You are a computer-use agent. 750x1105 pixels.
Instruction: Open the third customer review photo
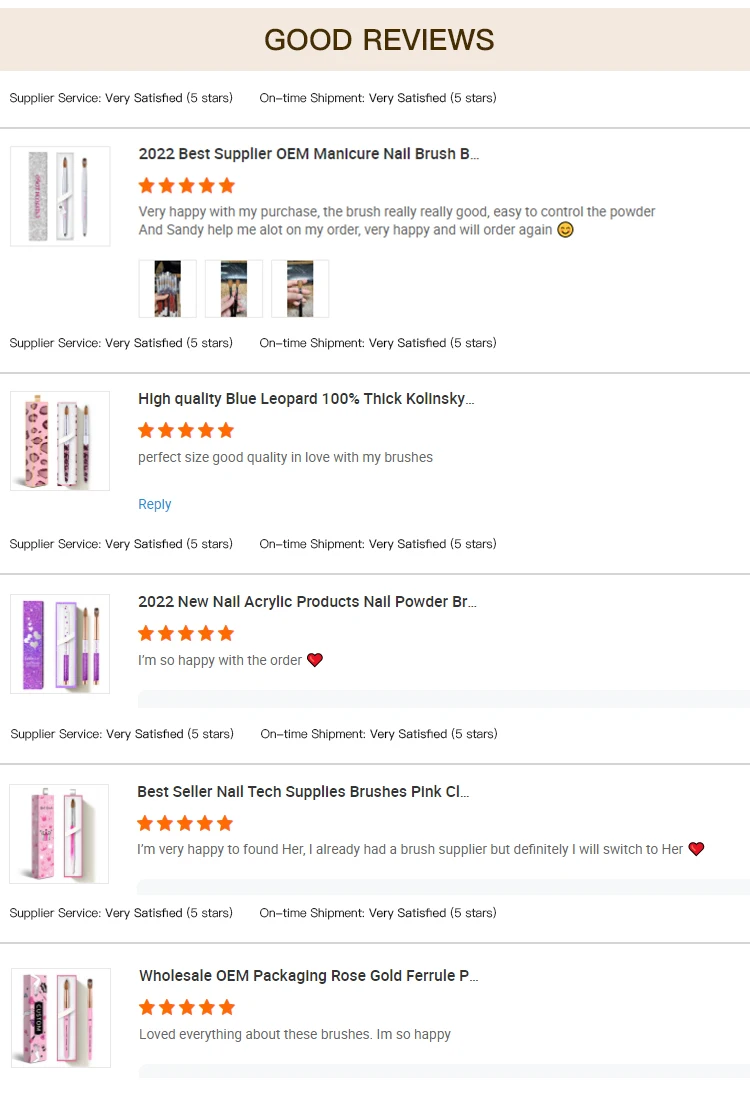(x=300, y=289)
